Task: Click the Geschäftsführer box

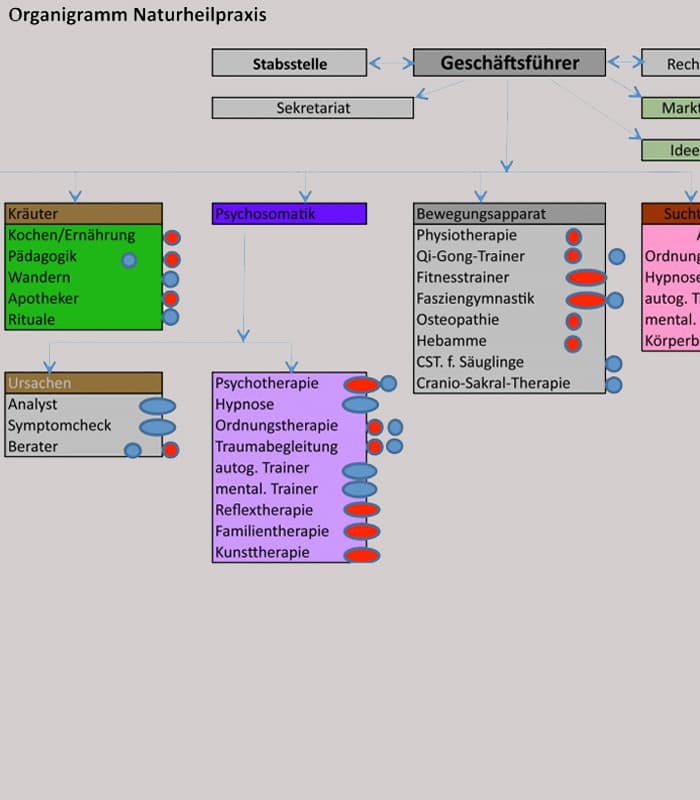Action: 509,63
